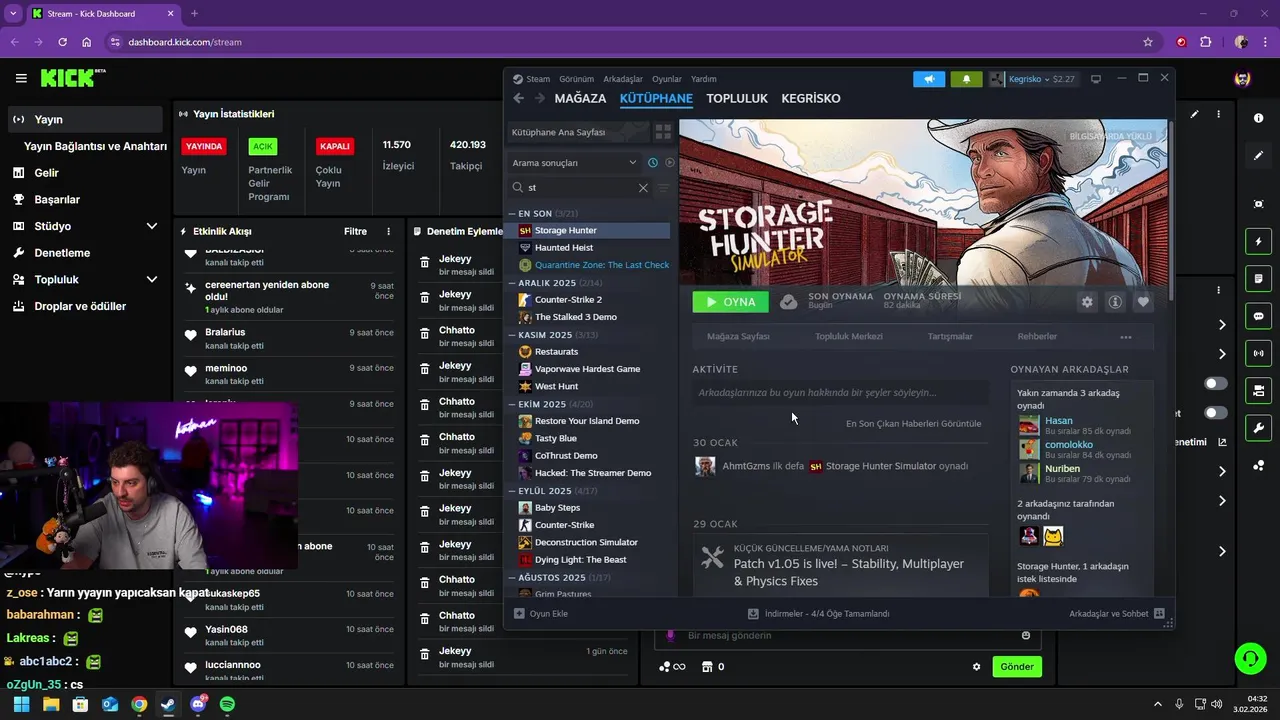Open advanced library filter options
This screenshot has height=720, width=1280.
[664, 187]
